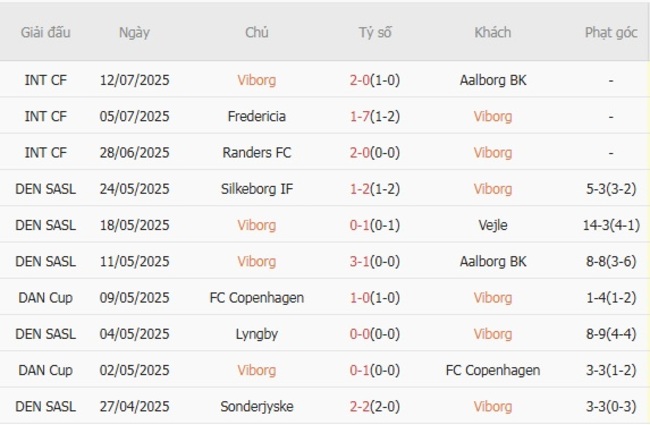The image size is (650, 425).
Task: Click FC Copenhagen in the 09/05/2025 row
Action: coord(256,297)
